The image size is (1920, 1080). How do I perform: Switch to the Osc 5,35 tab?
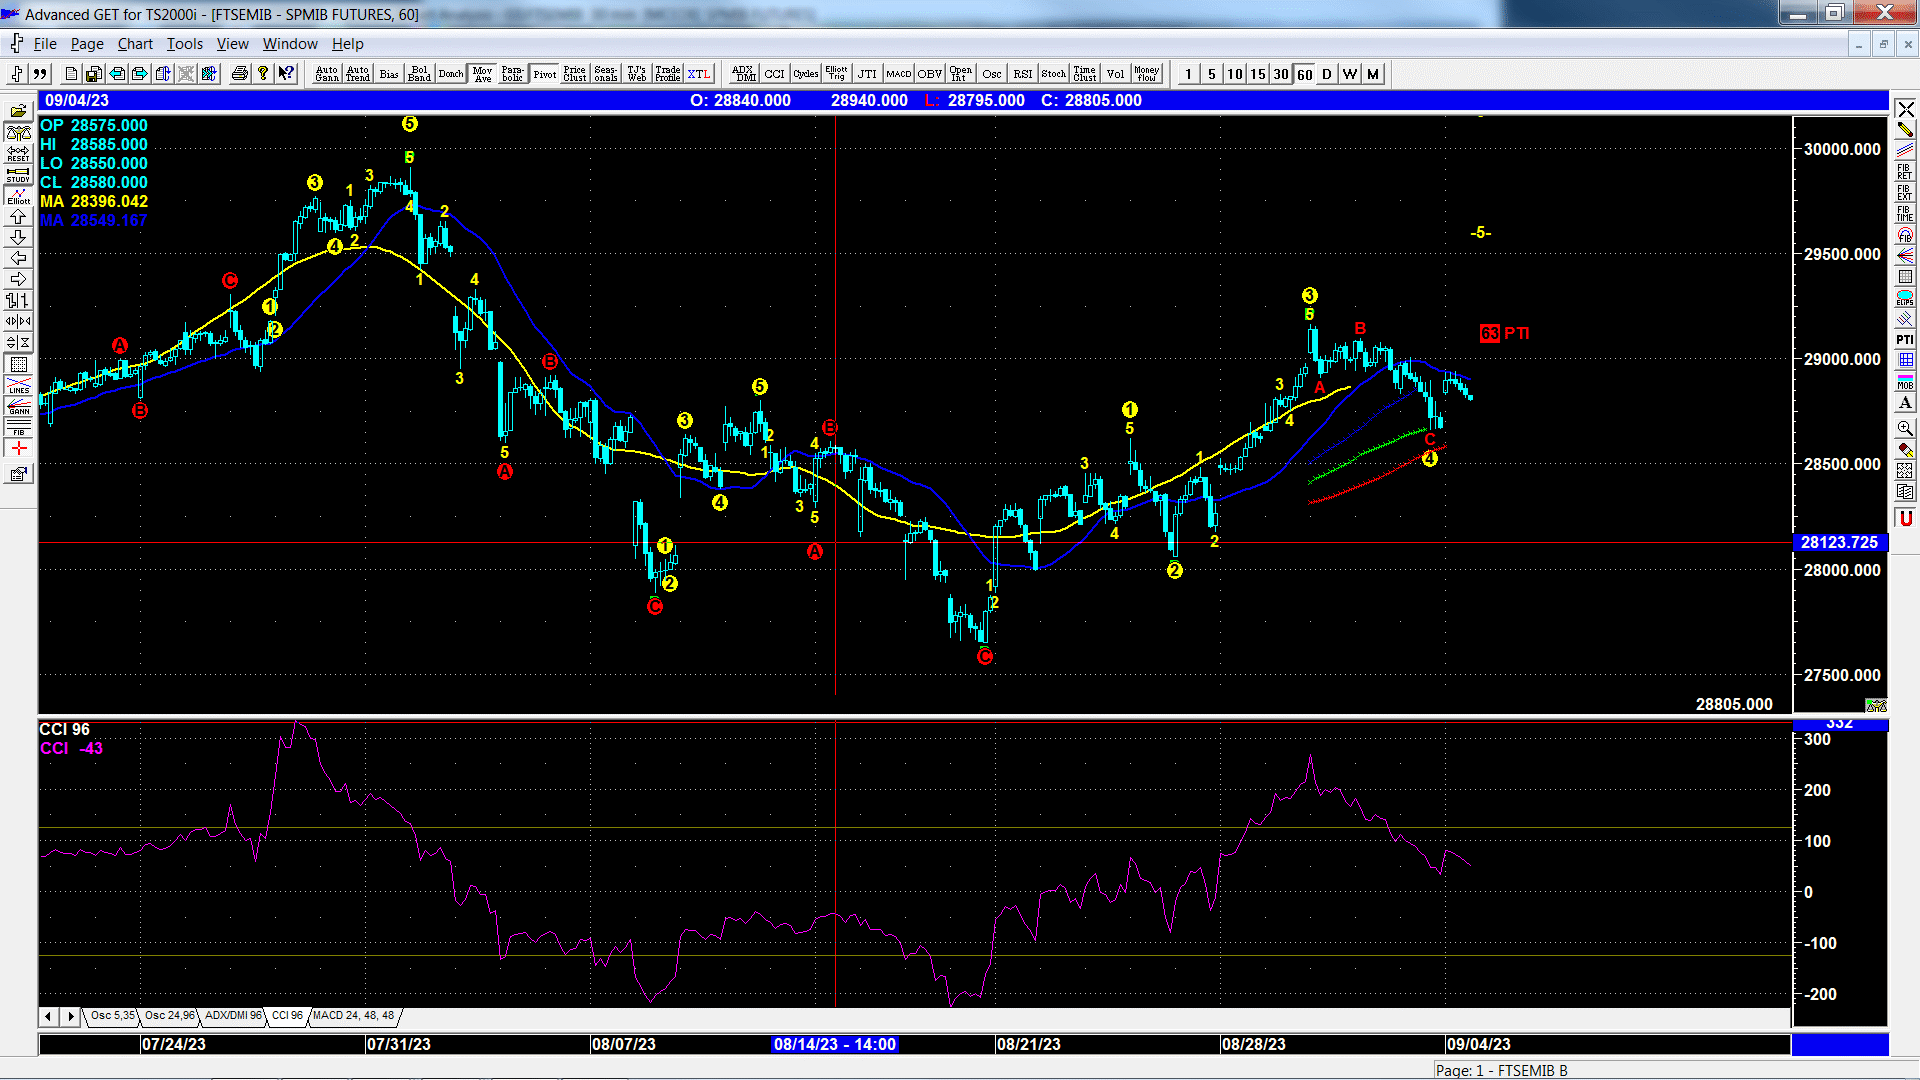(x=112, y=1015)
